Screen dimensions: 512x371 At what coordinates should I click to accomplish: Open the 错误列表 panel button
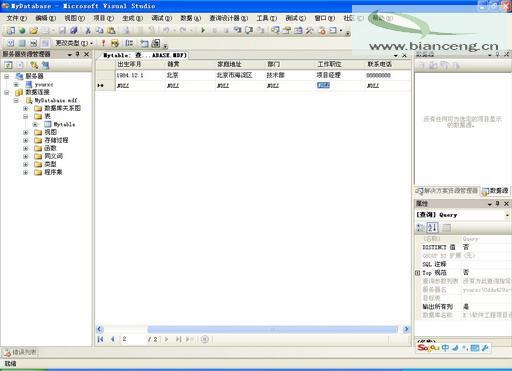coord(20,352)
